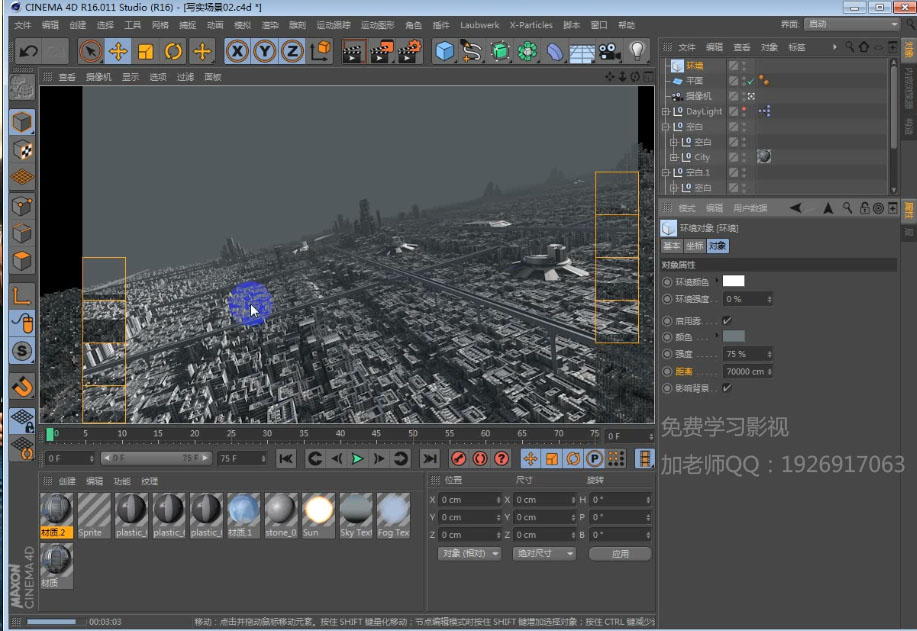Viewport: 917px width, 631px height.
Task: Open the Floor environment objects icon
Action: [582, 51]
